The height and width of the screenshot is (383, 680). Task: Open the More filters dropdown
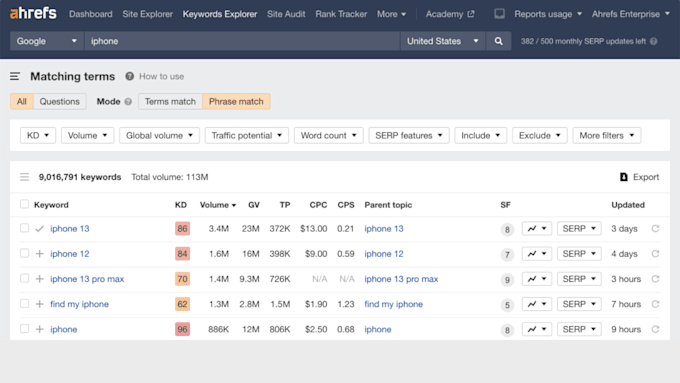point(607,135)
